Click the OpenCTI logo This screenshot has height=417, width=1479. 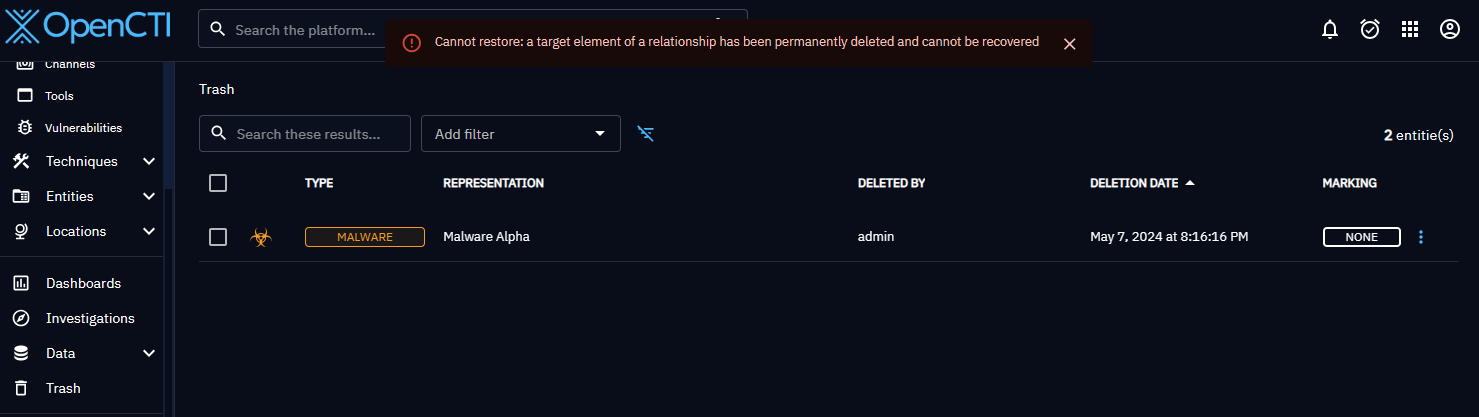(x=88, y=27)
